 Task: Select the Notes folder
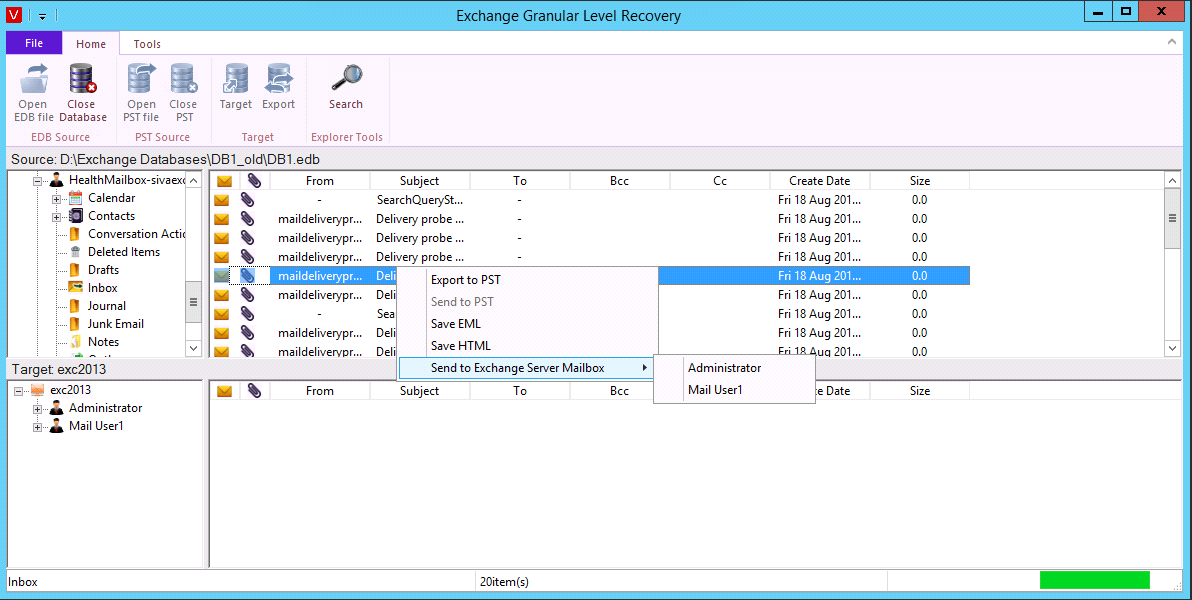click(x=103, y=342)
